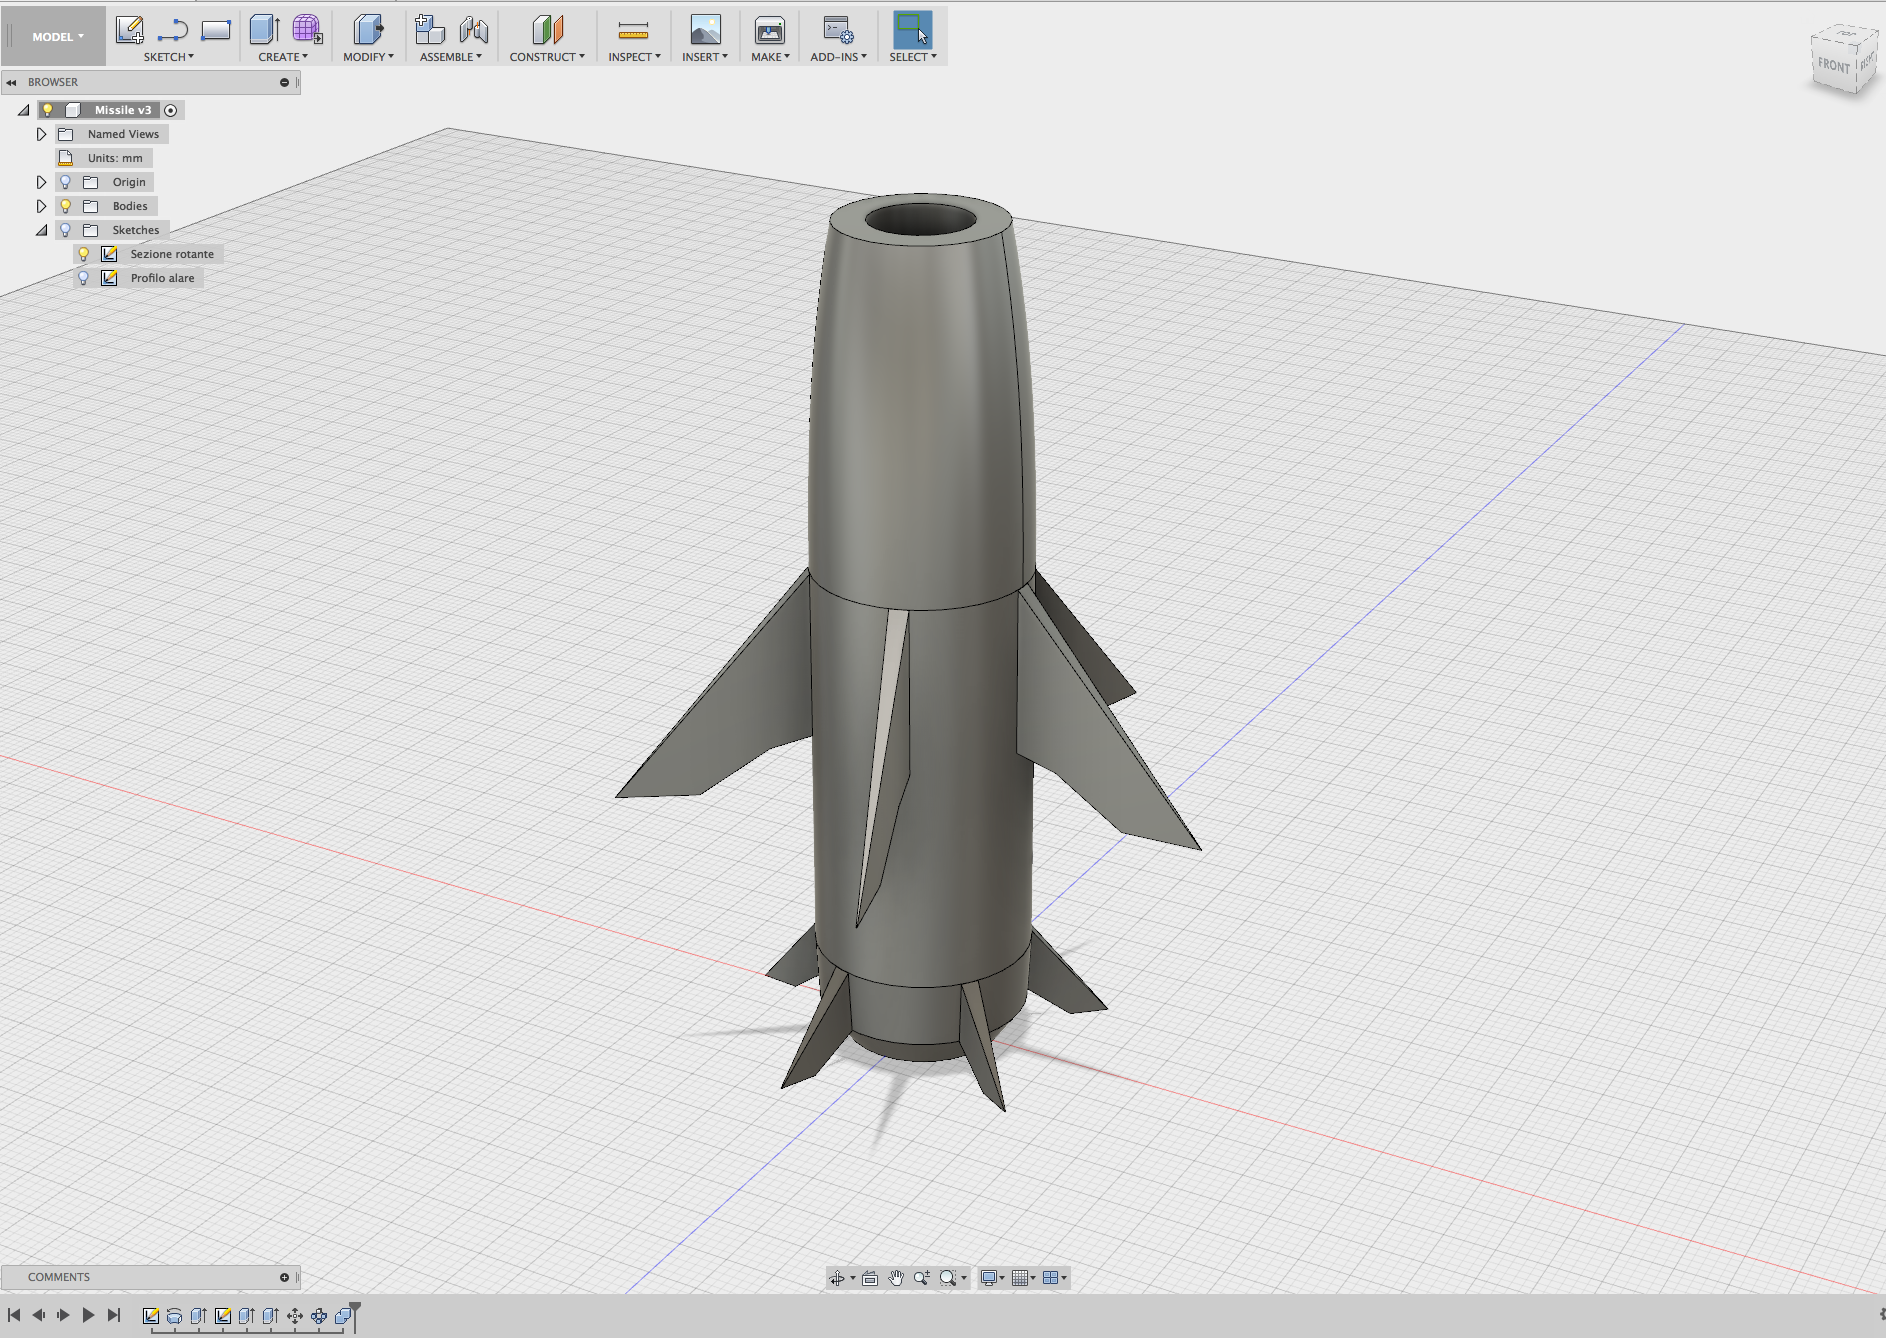This screenshot has width=1886, height=1338.
Task: Activate the Select tool icon
Action: [x=912, y=30]
